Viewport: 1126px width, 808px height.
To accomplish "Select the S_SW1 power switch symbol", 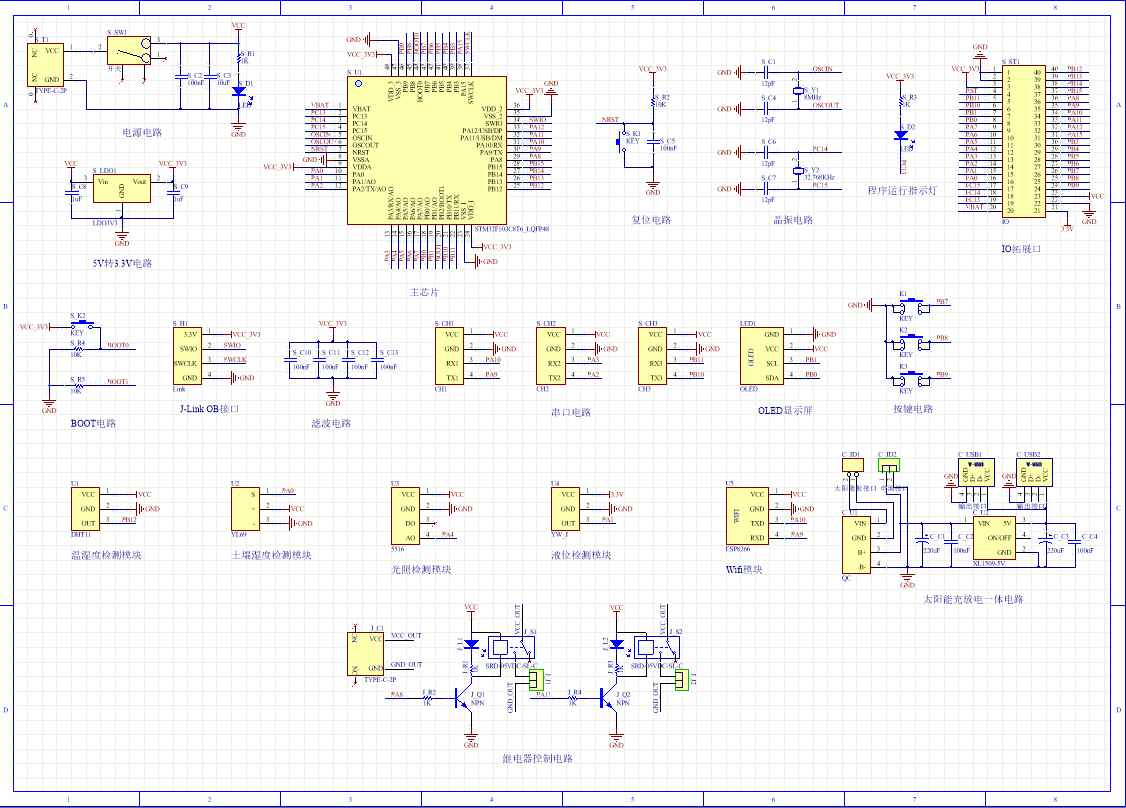I will point(129,51).
